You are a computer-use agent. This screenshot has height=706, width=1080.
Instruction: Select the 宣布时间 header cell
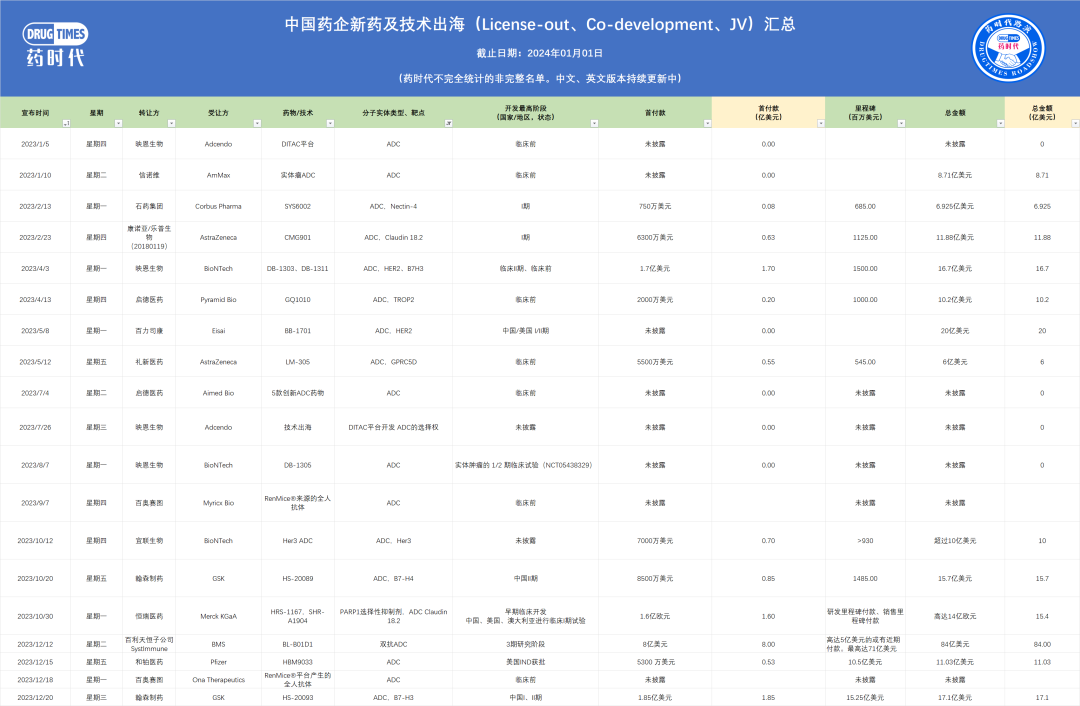click(x=35, y=112)
